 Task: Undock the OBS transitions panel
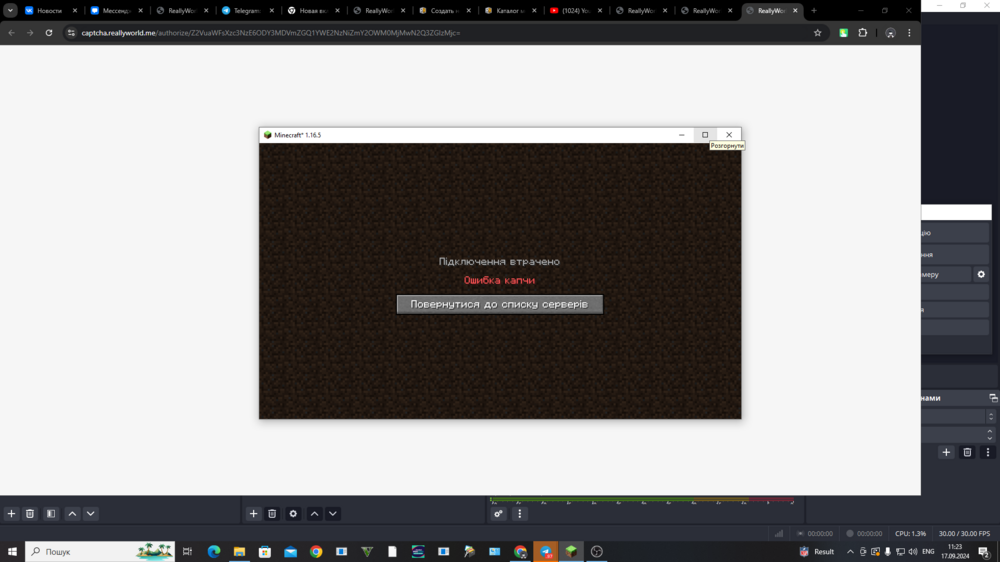point(993,398)
